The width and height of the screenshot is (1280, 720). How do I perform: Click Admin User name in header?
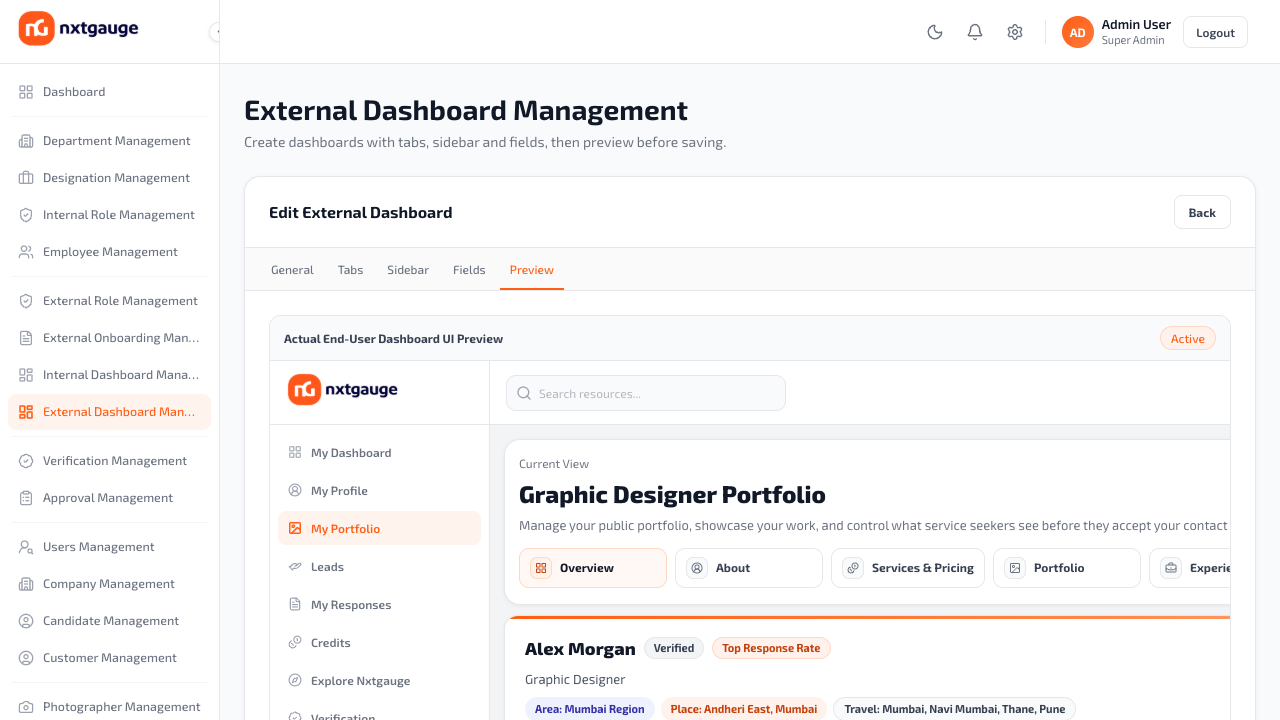[1136, 25]
